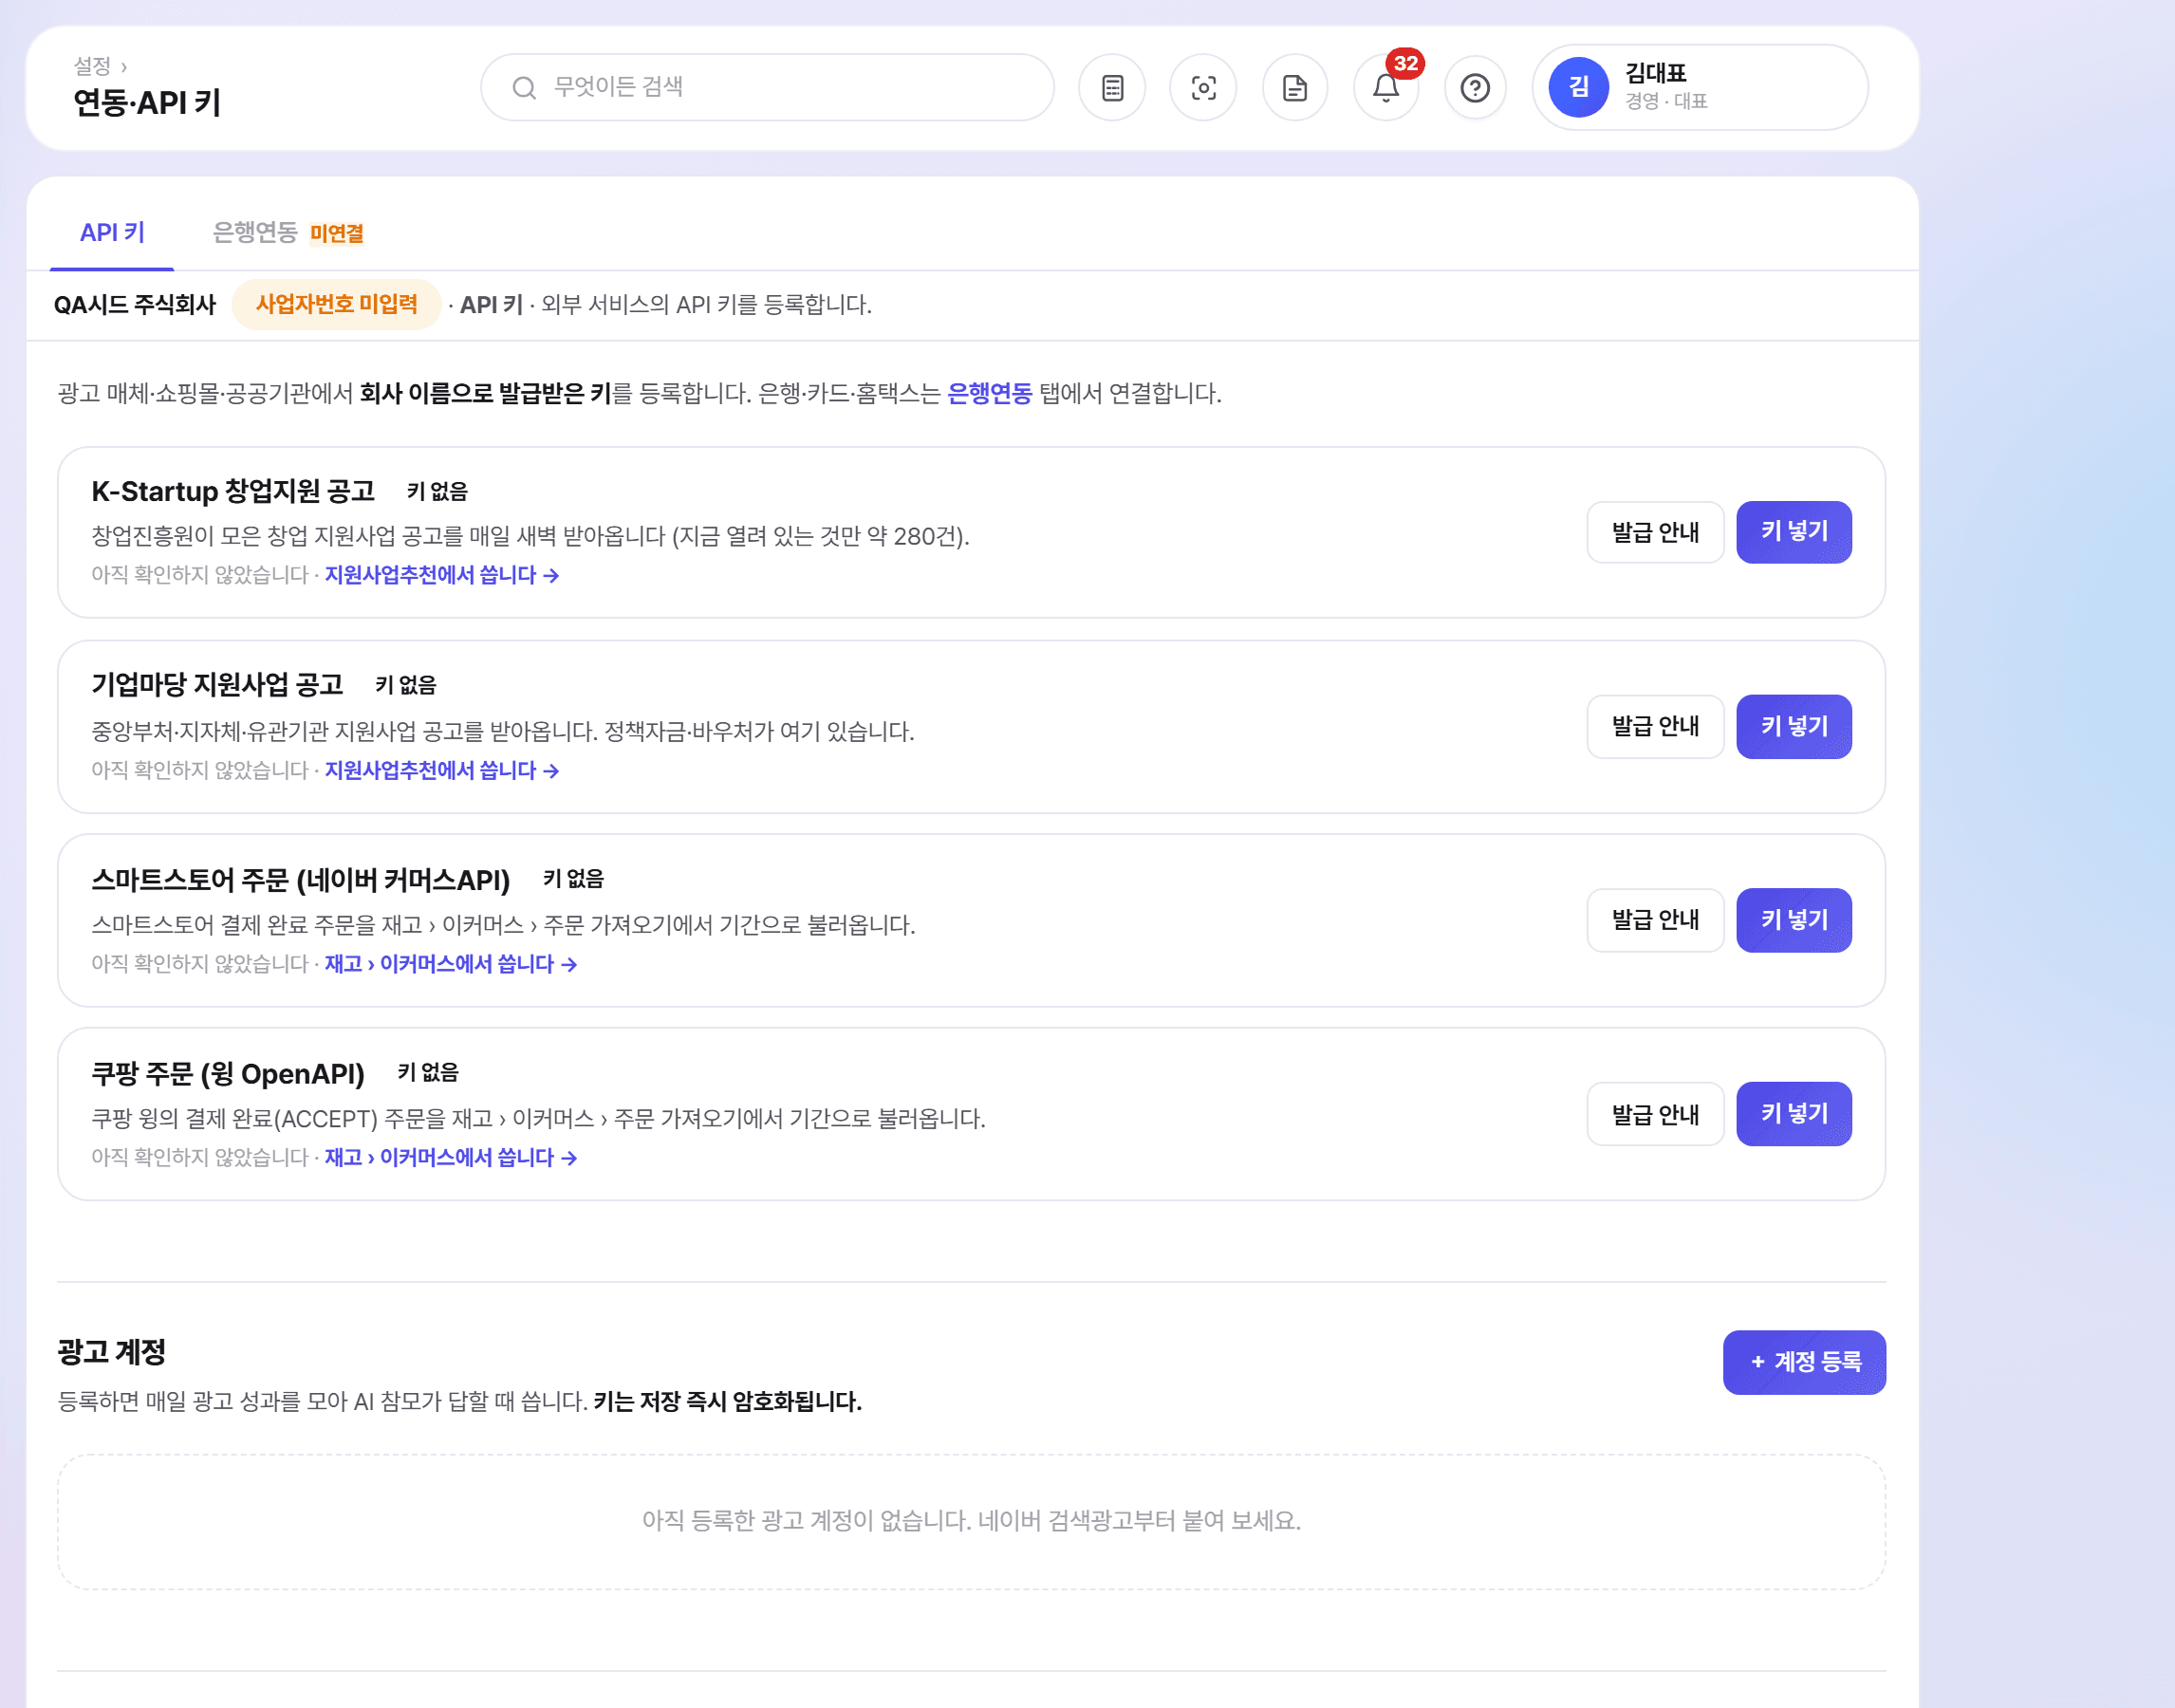Click the K-Startup 창업지원 공고 title
The height and width of the screenshot is (1708, 2175).
(x=233, y=491)
